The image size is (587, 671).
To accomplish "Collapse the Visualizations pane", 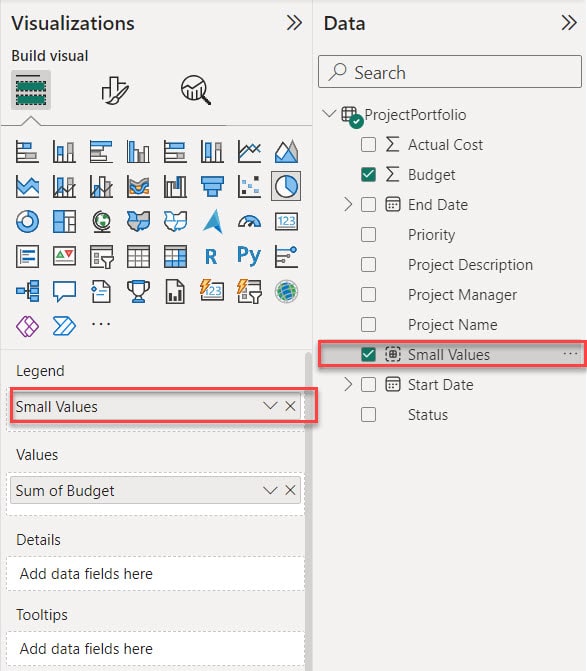I will point(294,23).
